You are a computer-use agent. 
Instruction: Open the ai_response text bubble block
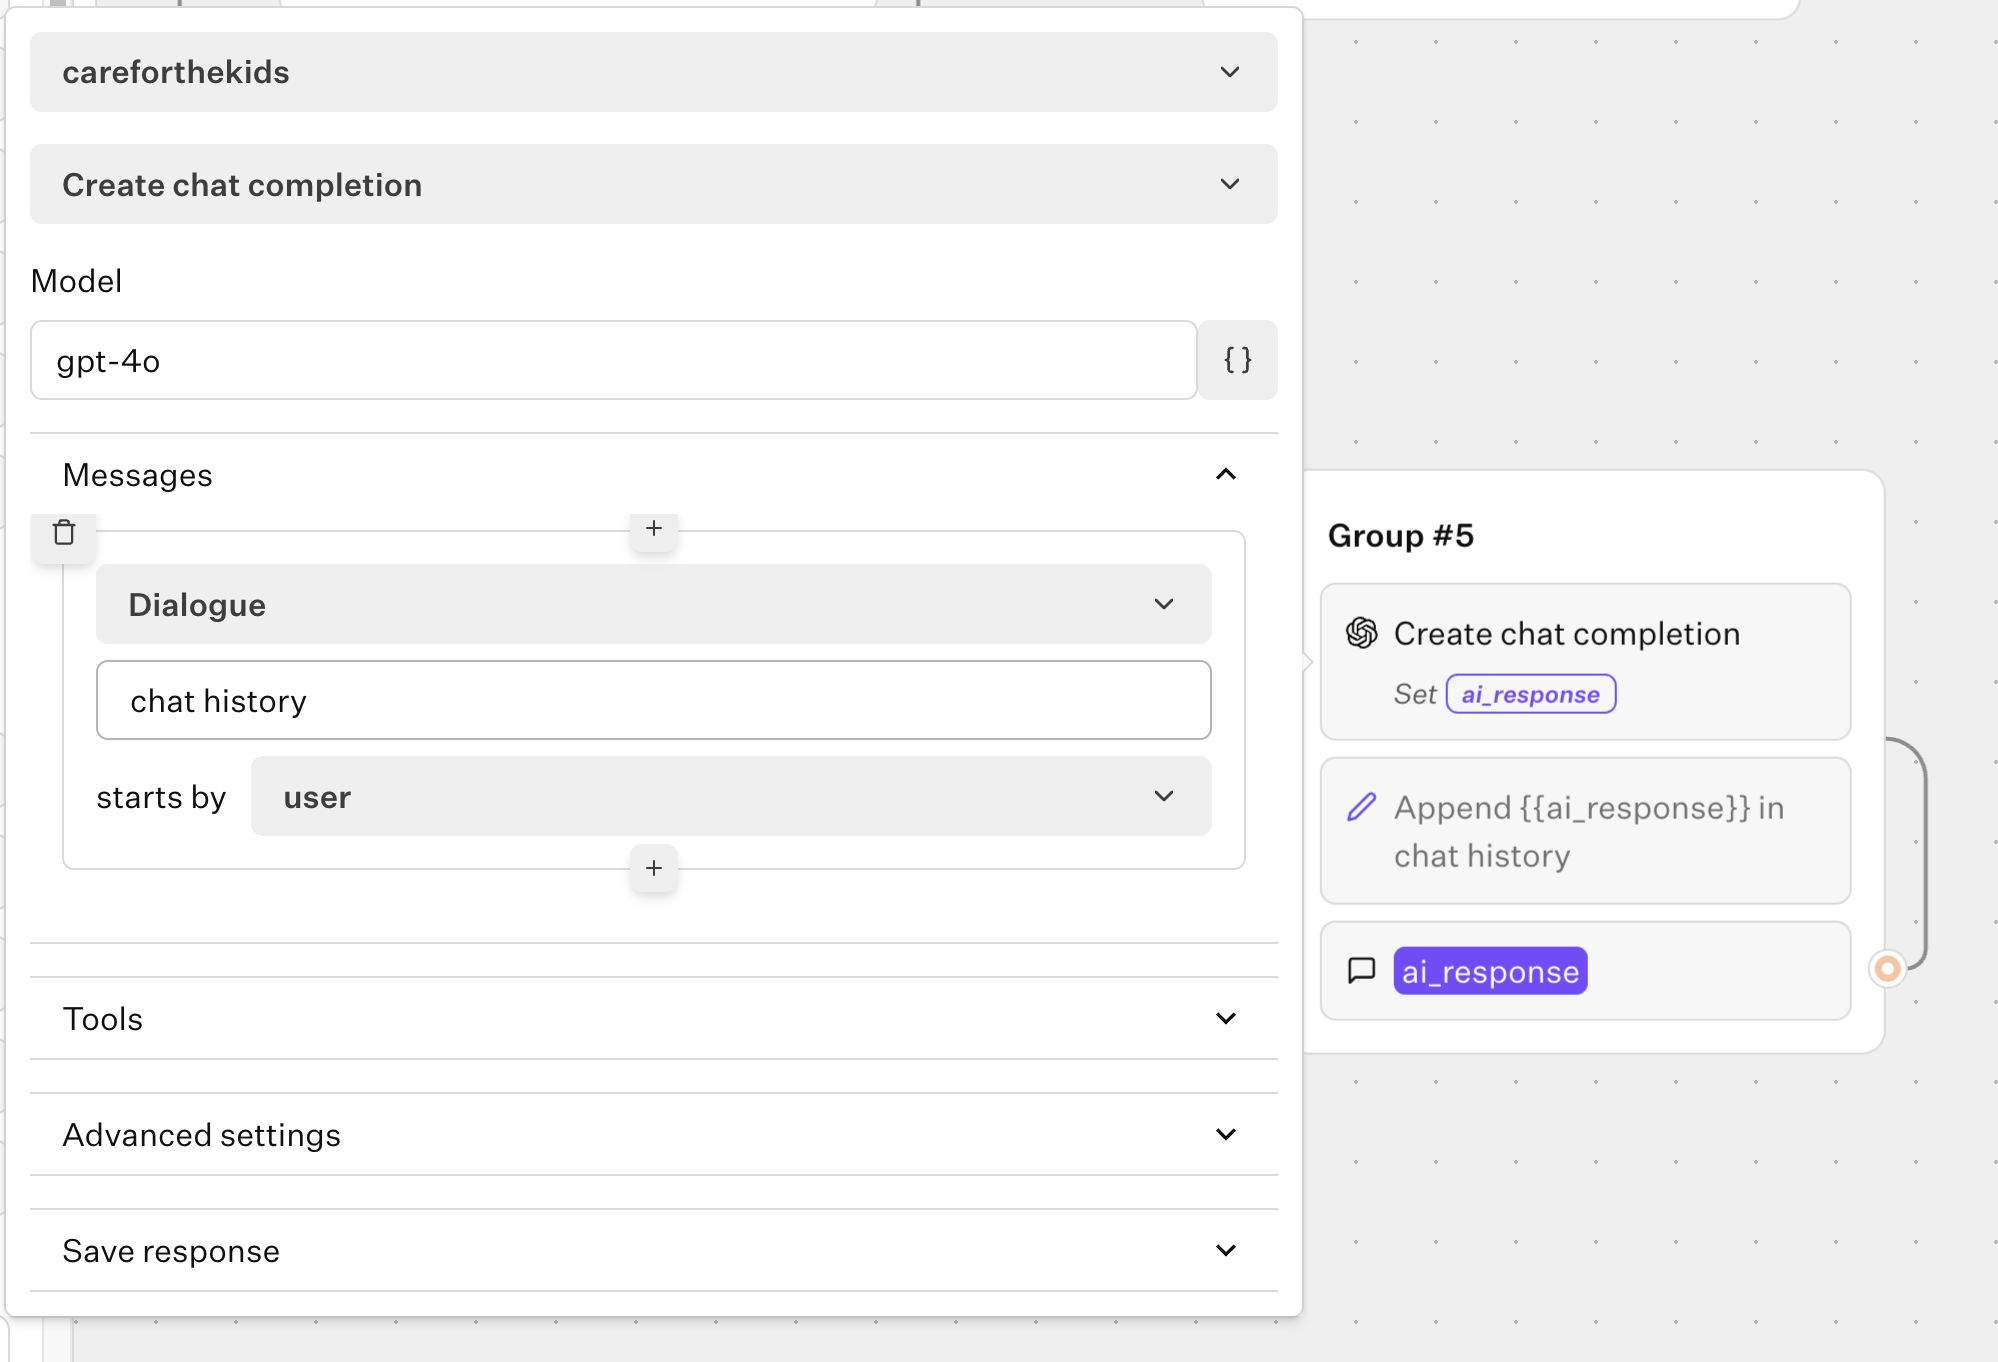1585,971
